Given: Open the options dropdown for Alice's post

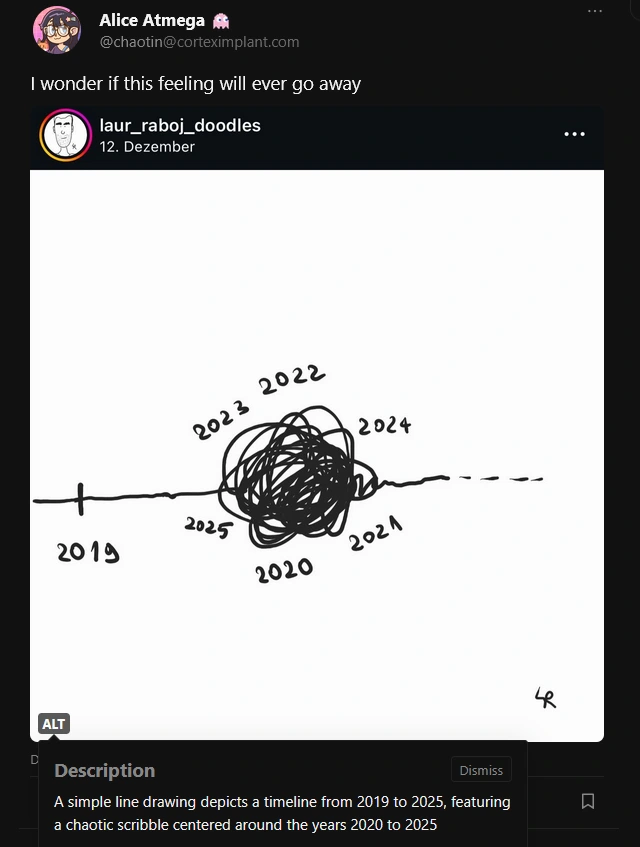Looking at the screenshot, I should click(x=595, y=10).
